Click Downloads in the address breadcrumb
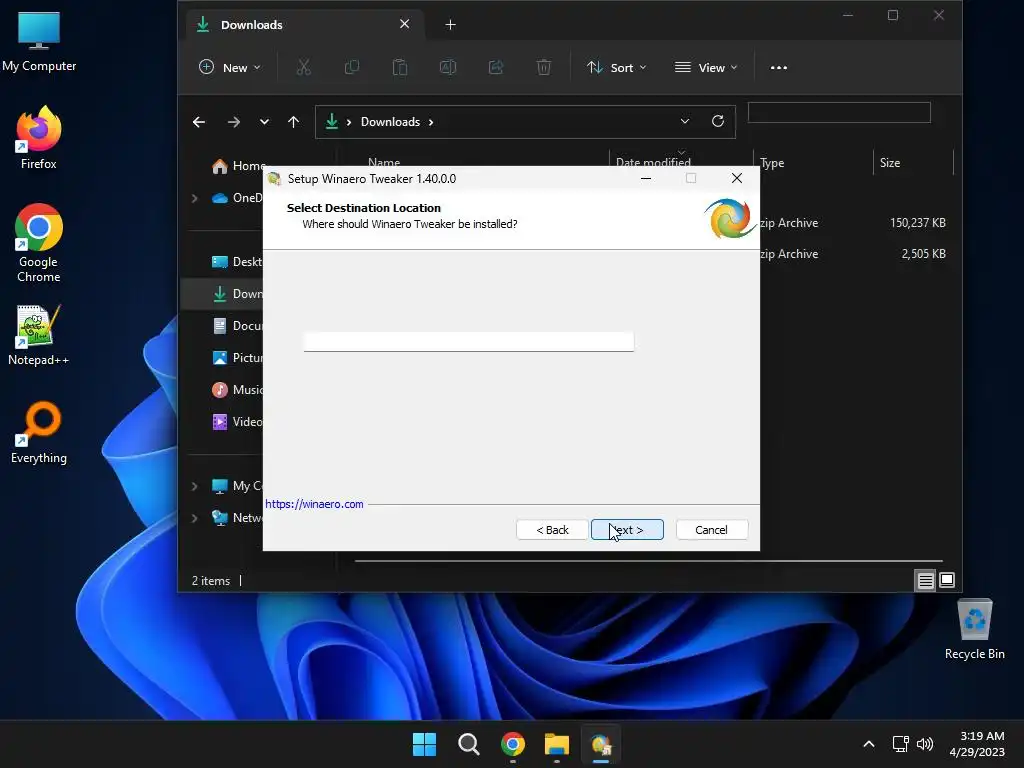 coord(390,122)
